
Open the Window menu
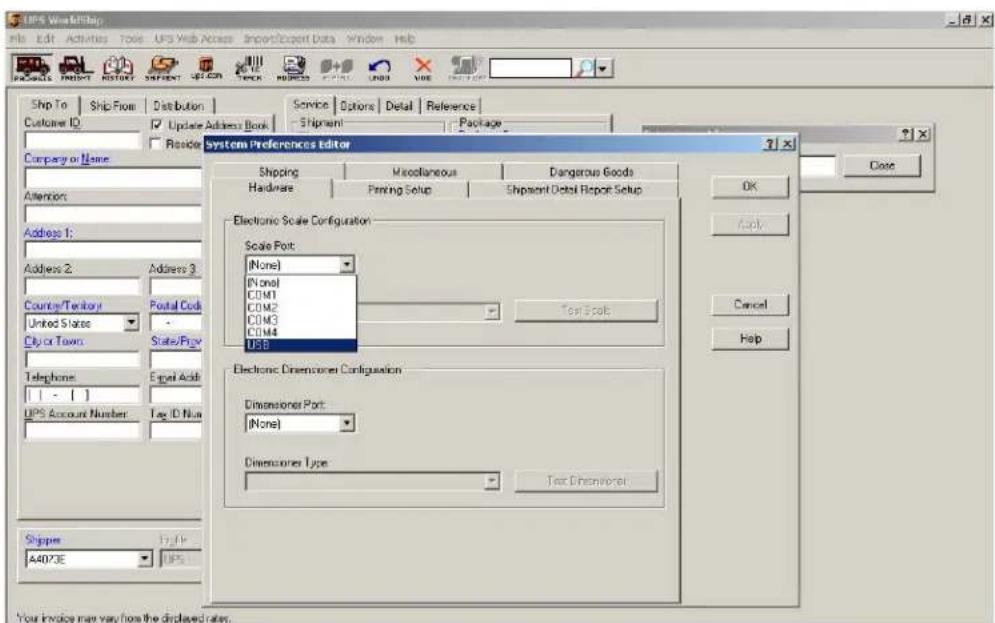(365, 39)
